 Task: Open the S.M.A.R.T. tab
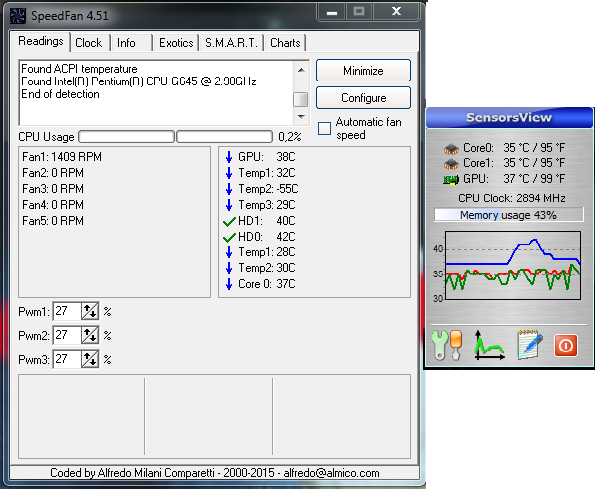click(x=231, y=43)
